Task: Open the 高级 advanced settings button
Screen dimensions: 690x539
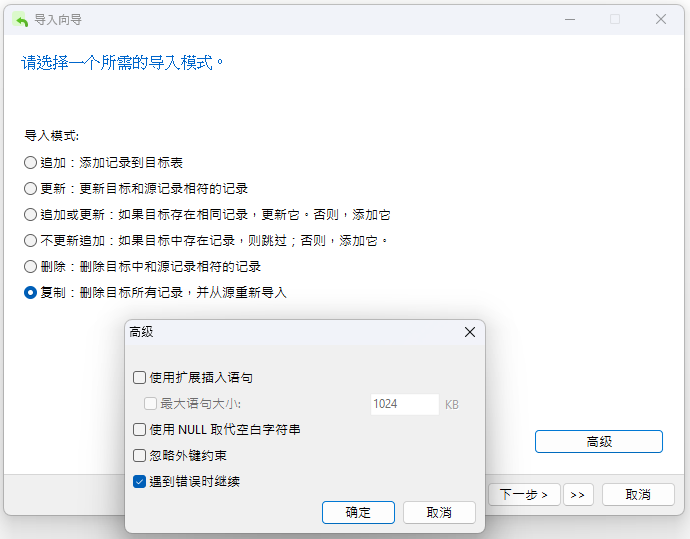Action: pyautogui.click(x=598, y=441)
